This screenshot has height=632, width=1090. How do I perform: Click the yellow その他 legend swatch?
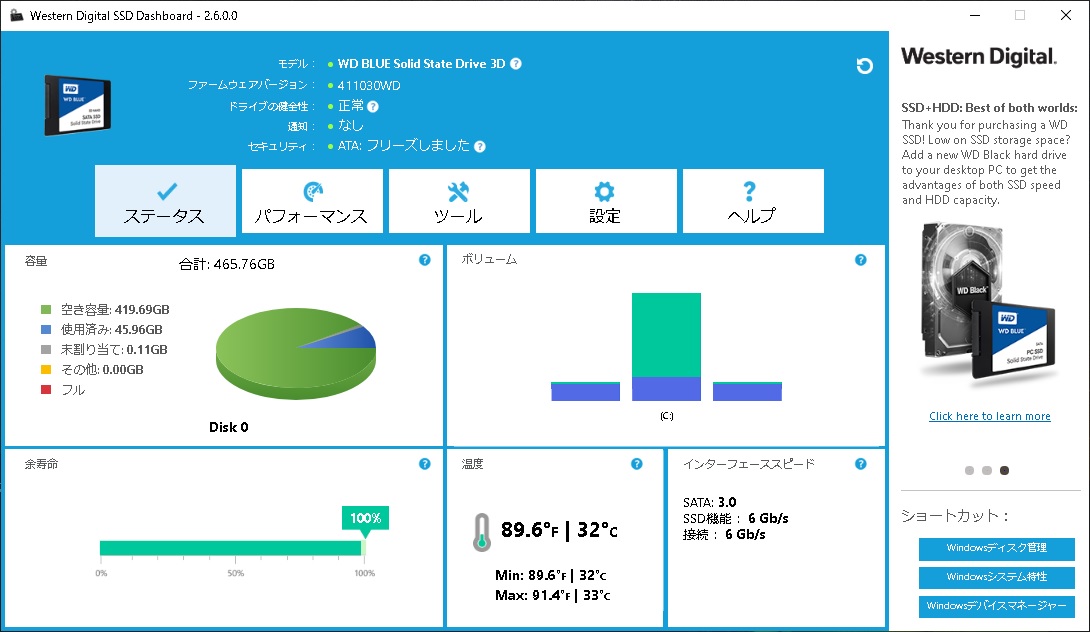pos(46,370)
